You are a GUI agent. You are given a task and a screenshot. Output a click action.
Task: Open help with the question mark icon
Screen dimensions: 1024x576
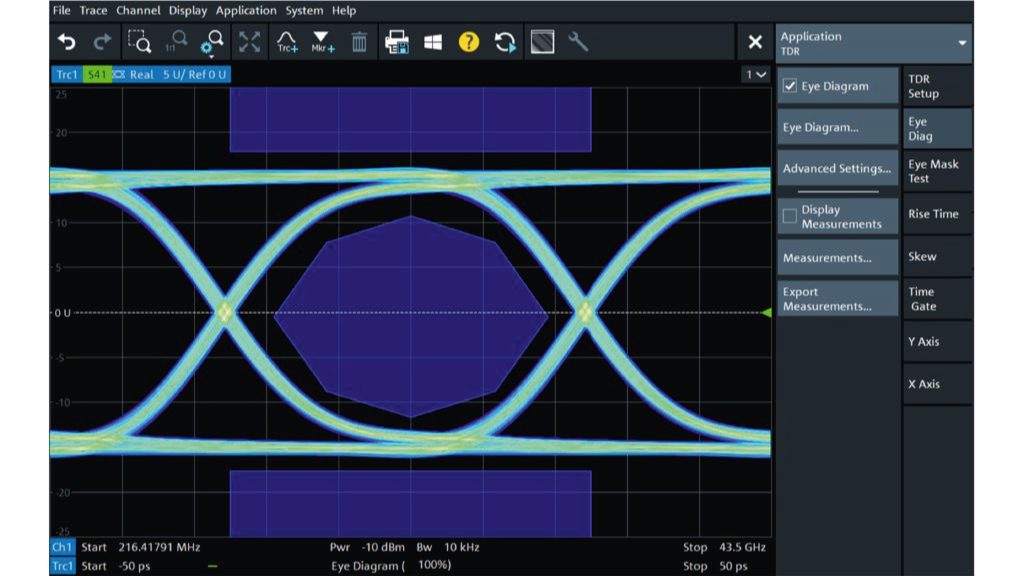coord(468,42)
